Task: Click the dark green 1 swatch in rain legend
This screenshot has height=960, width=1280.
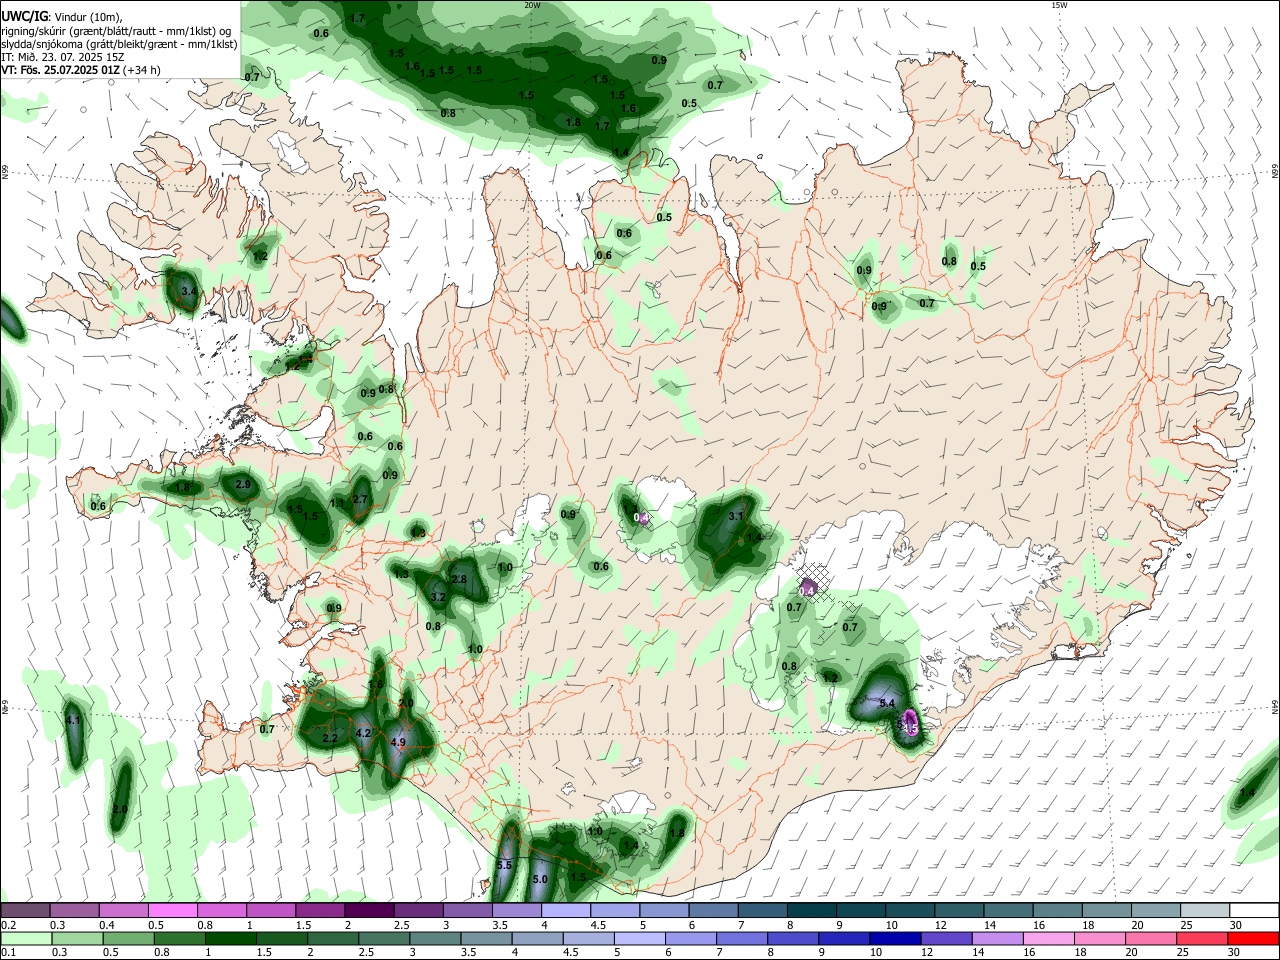Action: tap(229, 938)
